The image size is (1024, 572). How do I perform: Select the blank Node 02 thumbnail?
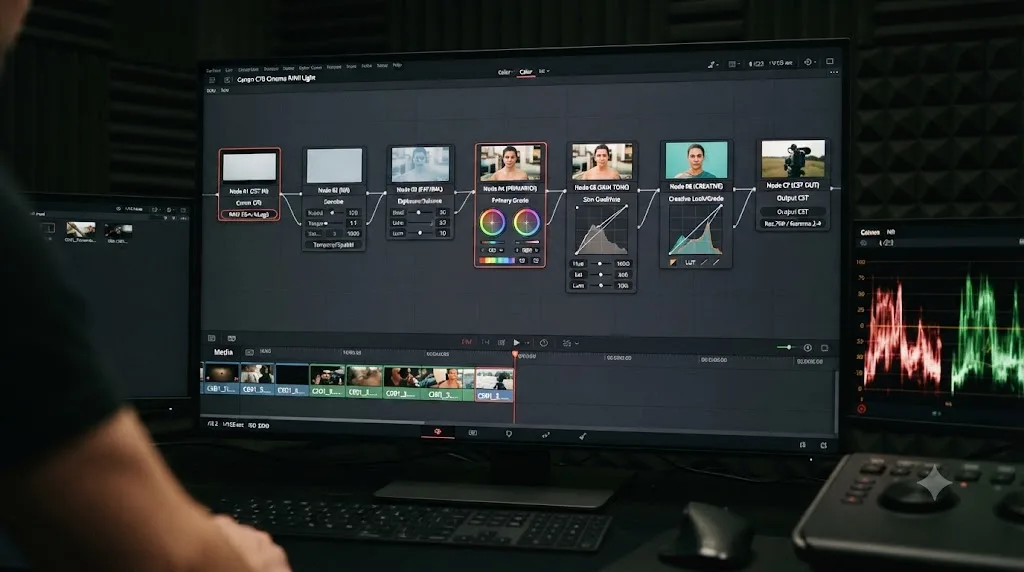334,165
